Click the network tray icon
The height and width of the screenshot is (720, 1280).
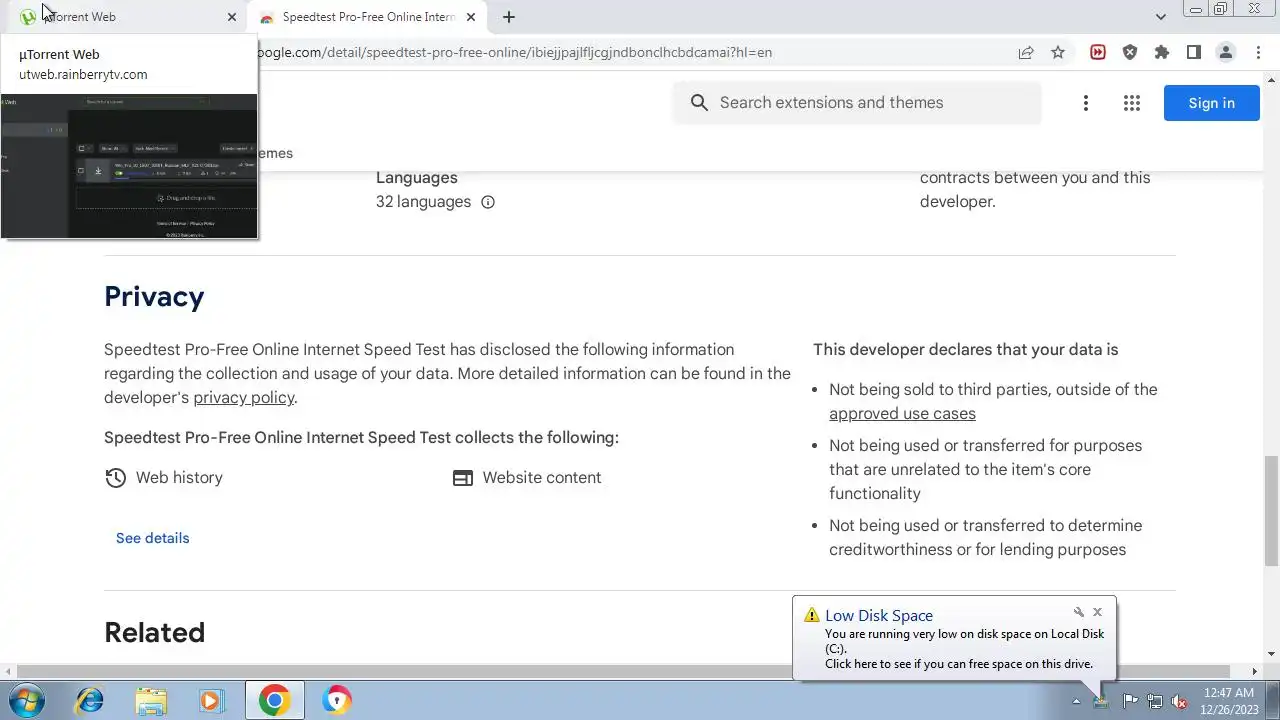(x=1154, y=701)
